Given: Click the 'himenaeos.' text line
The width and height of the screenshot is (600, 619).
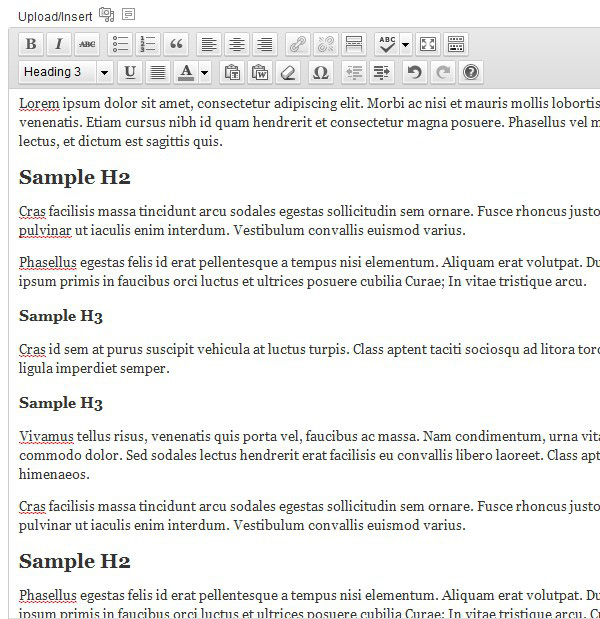Looking at the screenshot, I should click(54, 474).
